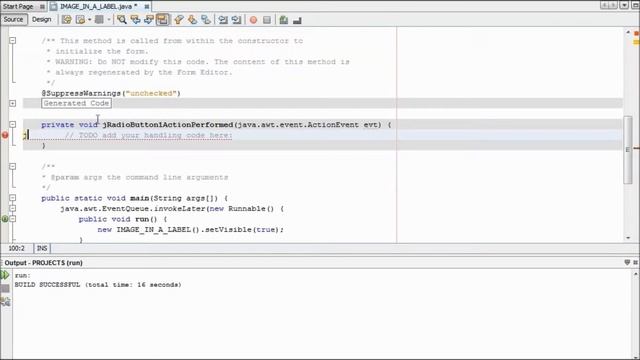Click Find Previous Occurrence icon
This screenshot has width=640, height=360.
[x=135, y=20]
